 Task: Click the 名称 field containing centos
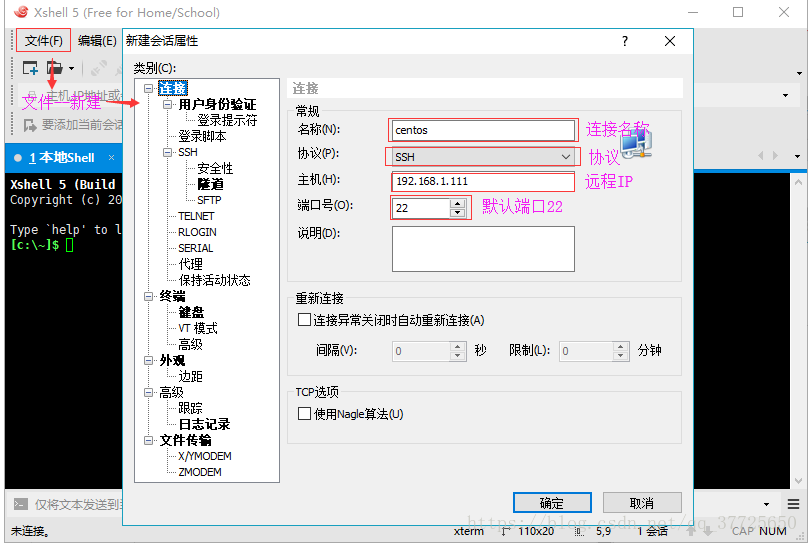tap(483, 130)
